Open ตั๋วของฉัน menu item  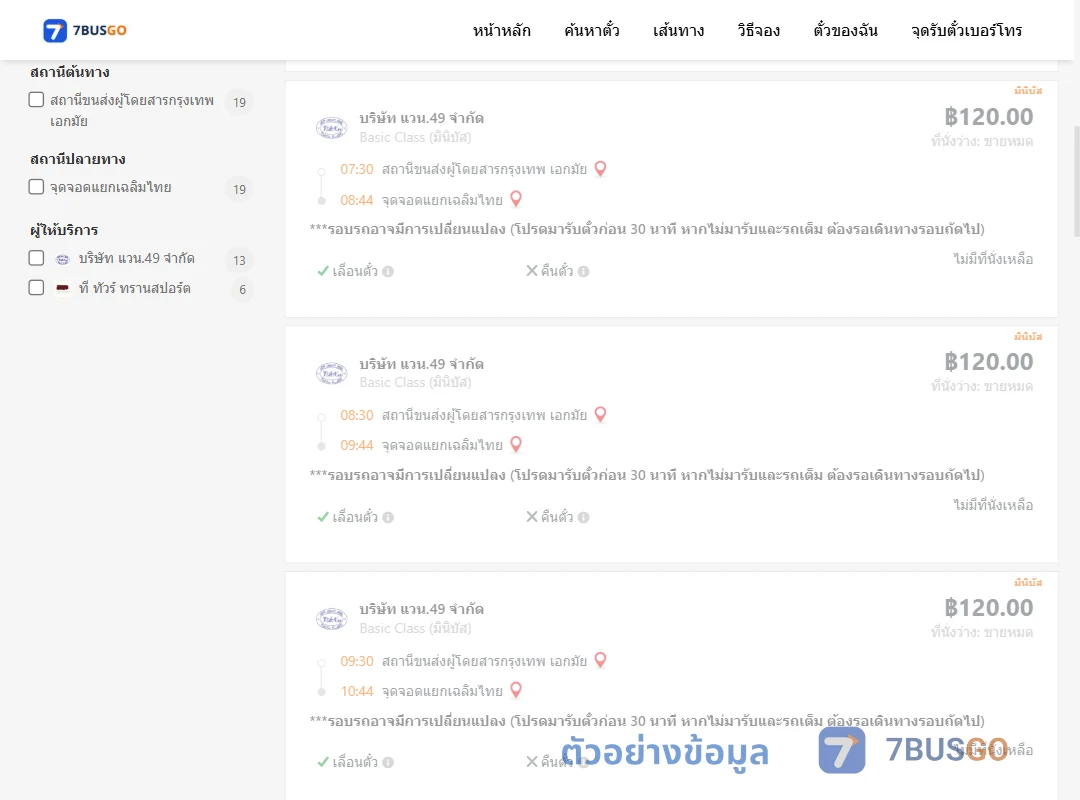(845, 30)
